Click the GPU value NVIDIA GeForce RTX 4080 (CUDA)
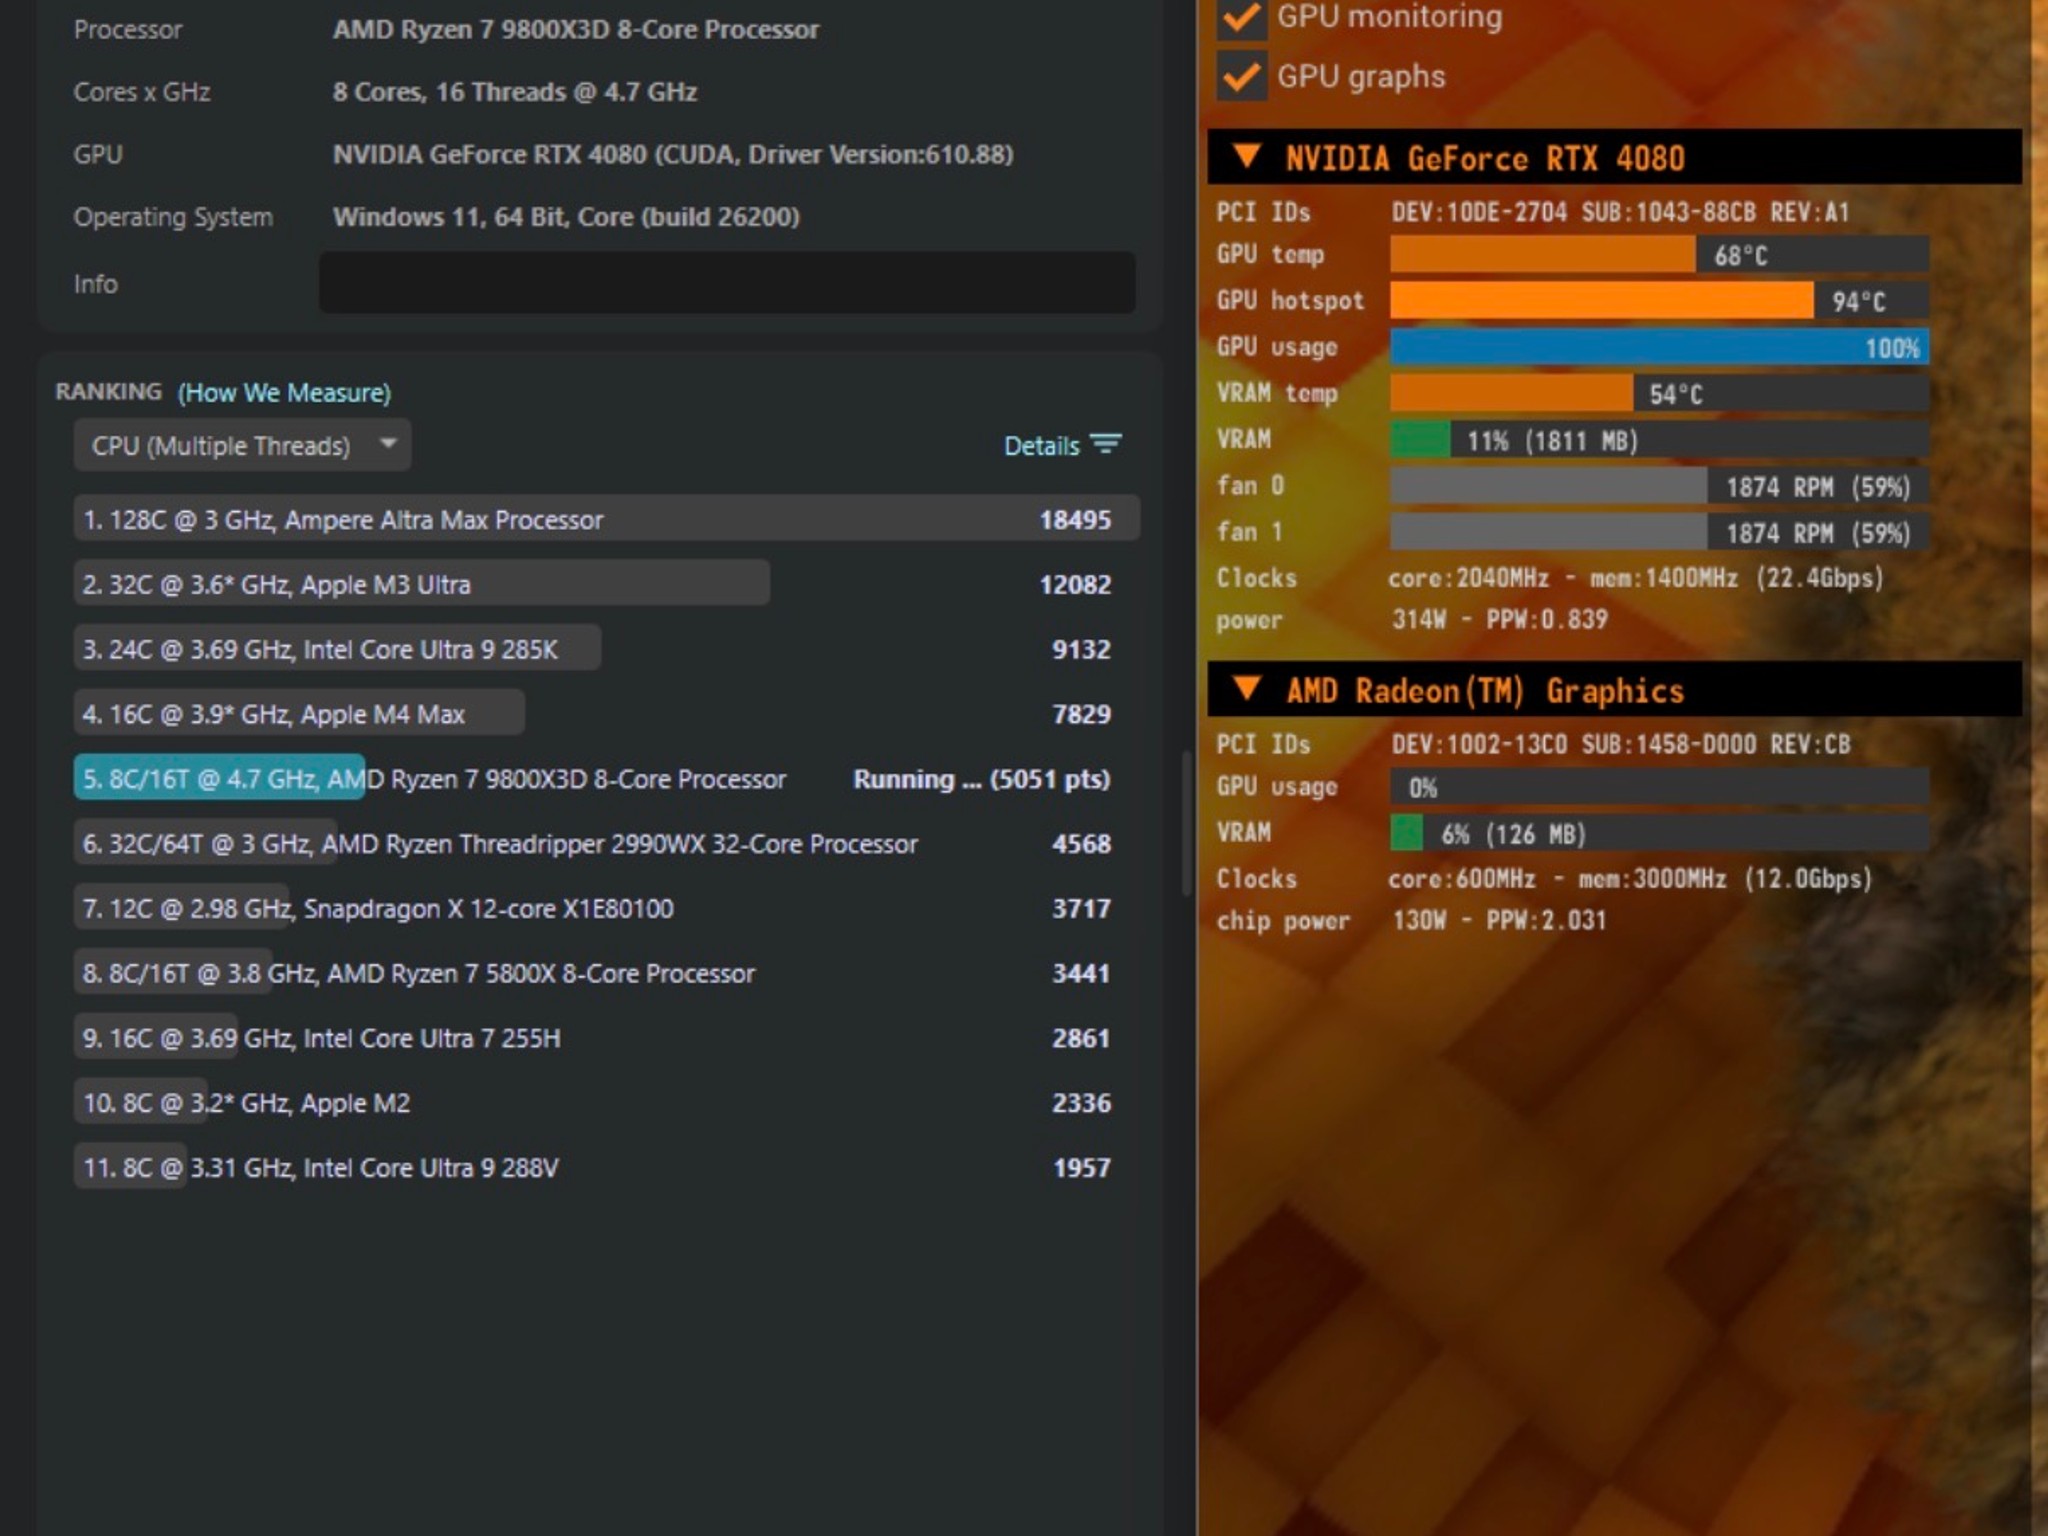This screenshot has height=1536, width=2048. 673,154
